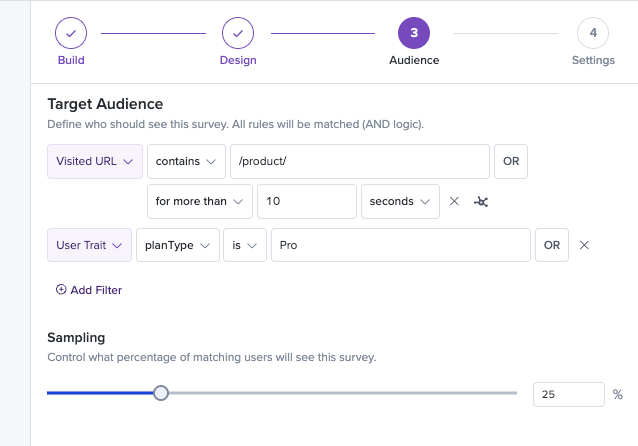Select the Audience step circle
Image resolution: width=638 pixels, height=446 pixels.
pos(414,33)
